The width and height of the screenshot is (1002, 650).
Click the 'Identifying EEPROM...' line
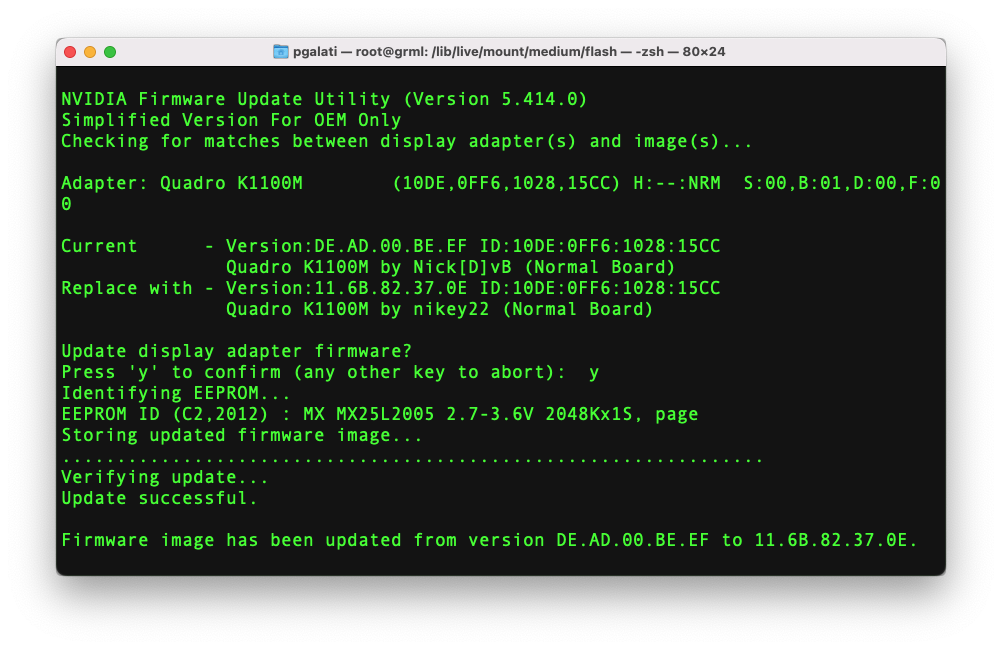[176, 393]
